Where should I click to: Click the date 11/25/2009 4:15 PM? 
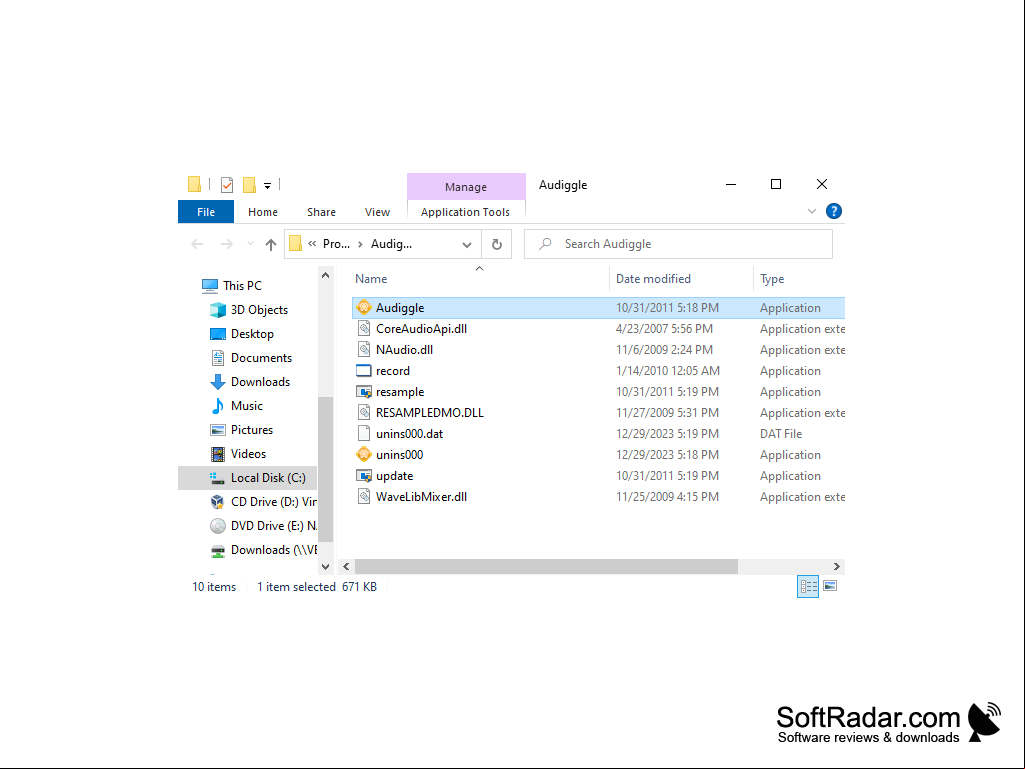[x=667, y=496]
